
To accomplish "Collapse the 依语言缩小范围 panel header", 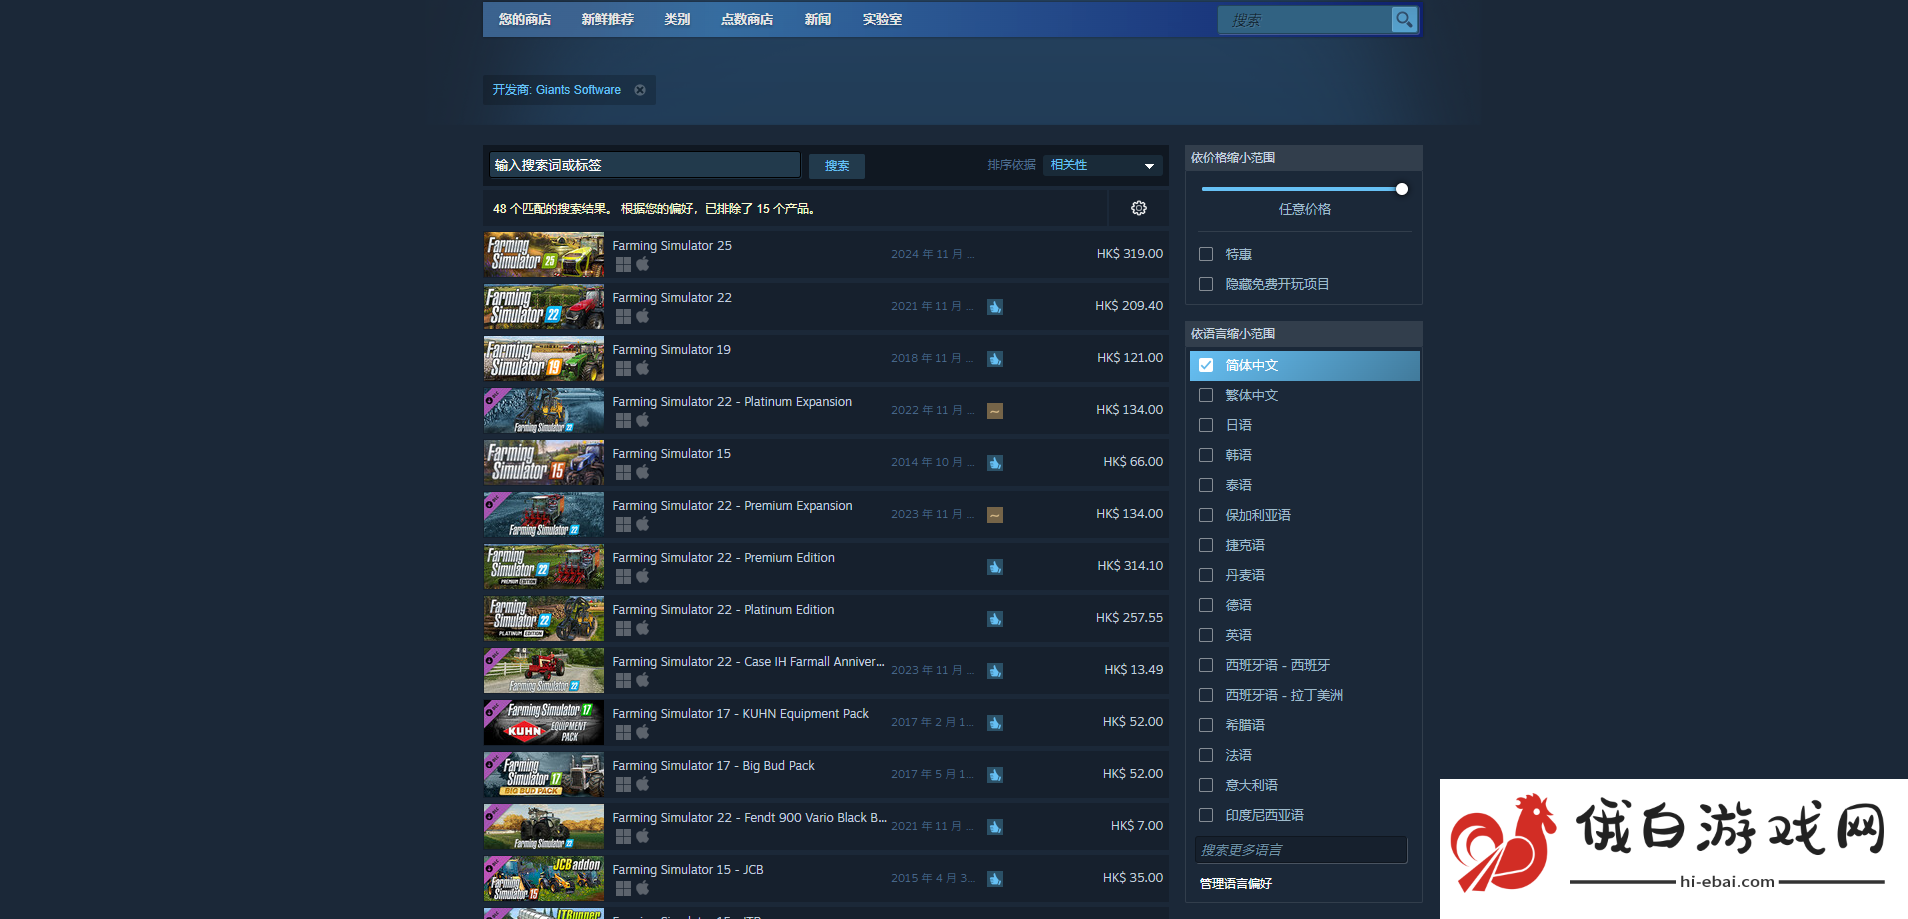I will [1304, 334].
